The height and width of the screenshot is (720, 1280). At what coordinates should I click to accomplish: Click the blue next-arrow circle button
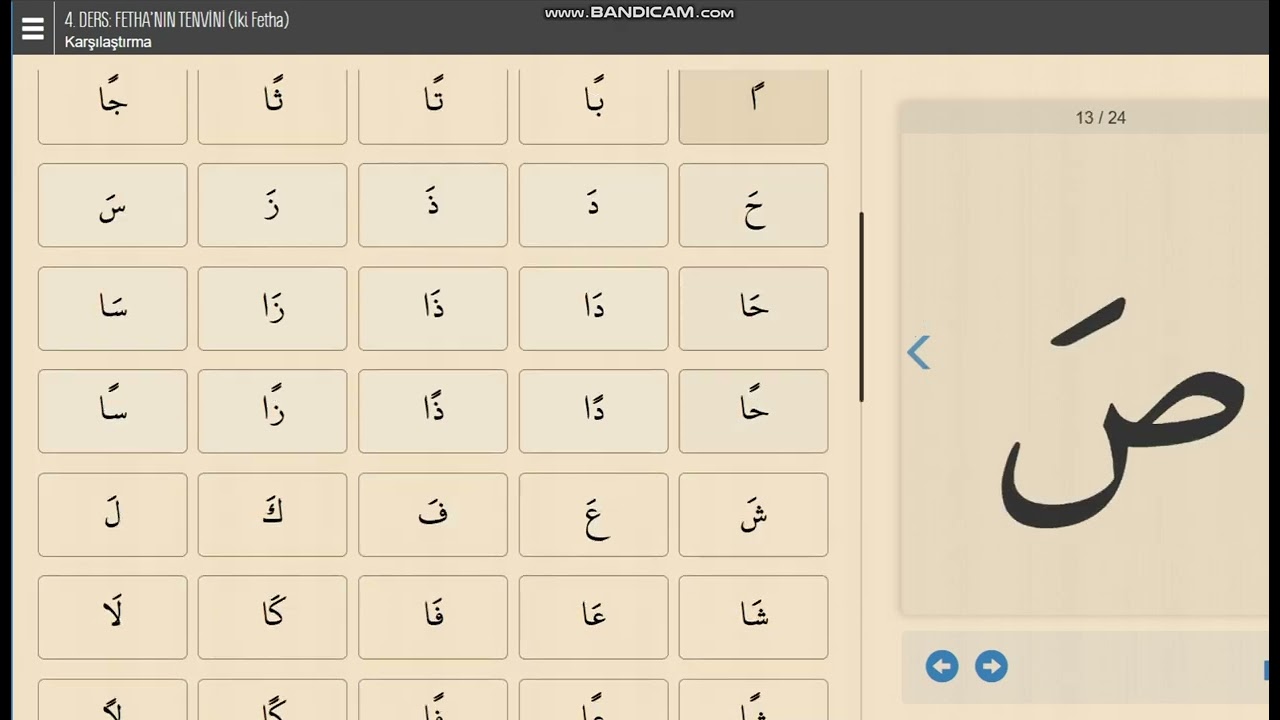[991, 666]
